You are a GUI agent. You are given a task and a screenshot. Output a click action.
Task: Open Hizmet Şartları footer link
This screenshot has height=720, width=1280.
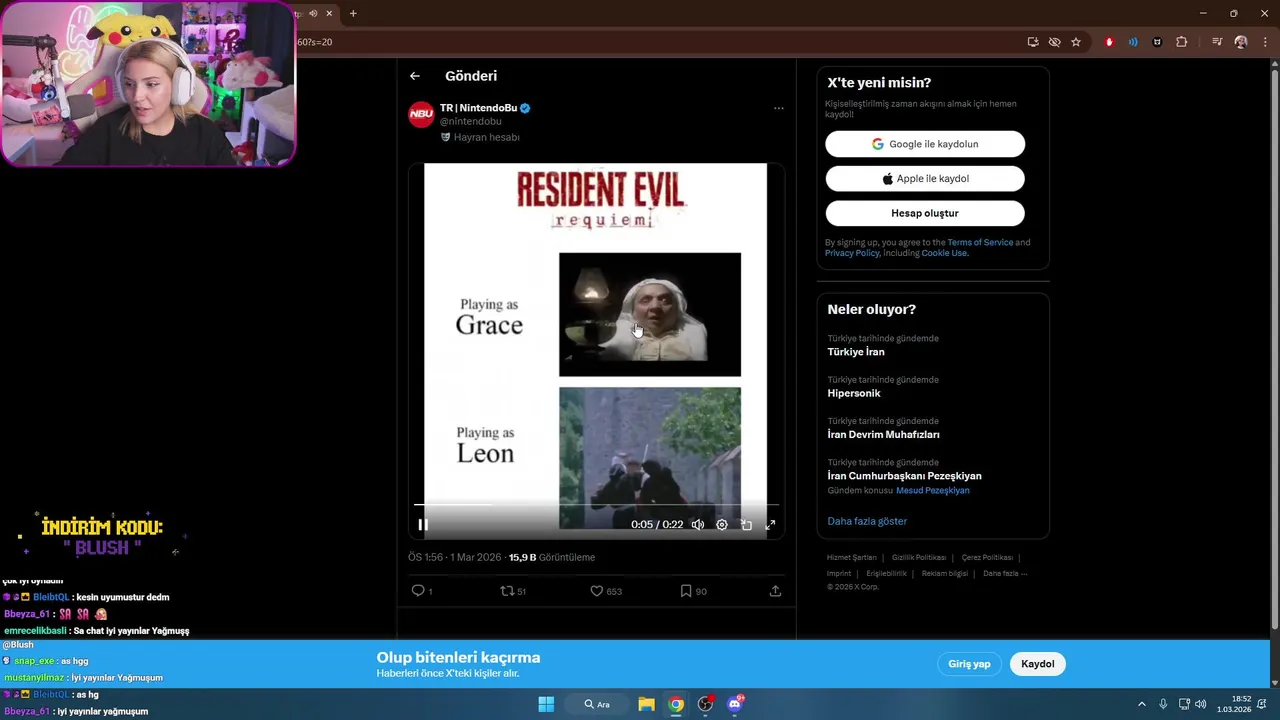tap(851, 557)
